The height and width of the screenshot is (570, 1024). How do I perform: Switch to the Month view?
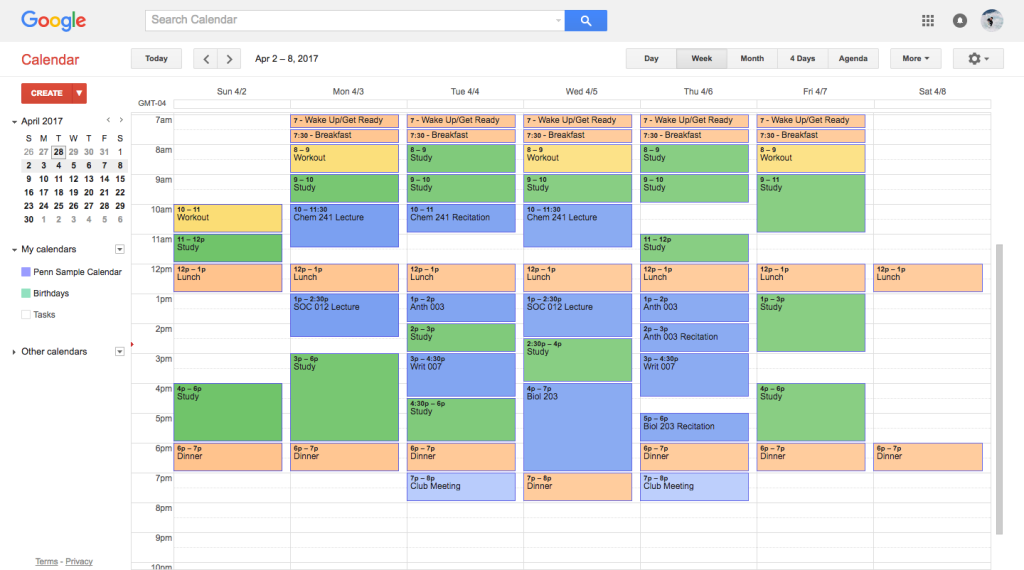(752, 59)
